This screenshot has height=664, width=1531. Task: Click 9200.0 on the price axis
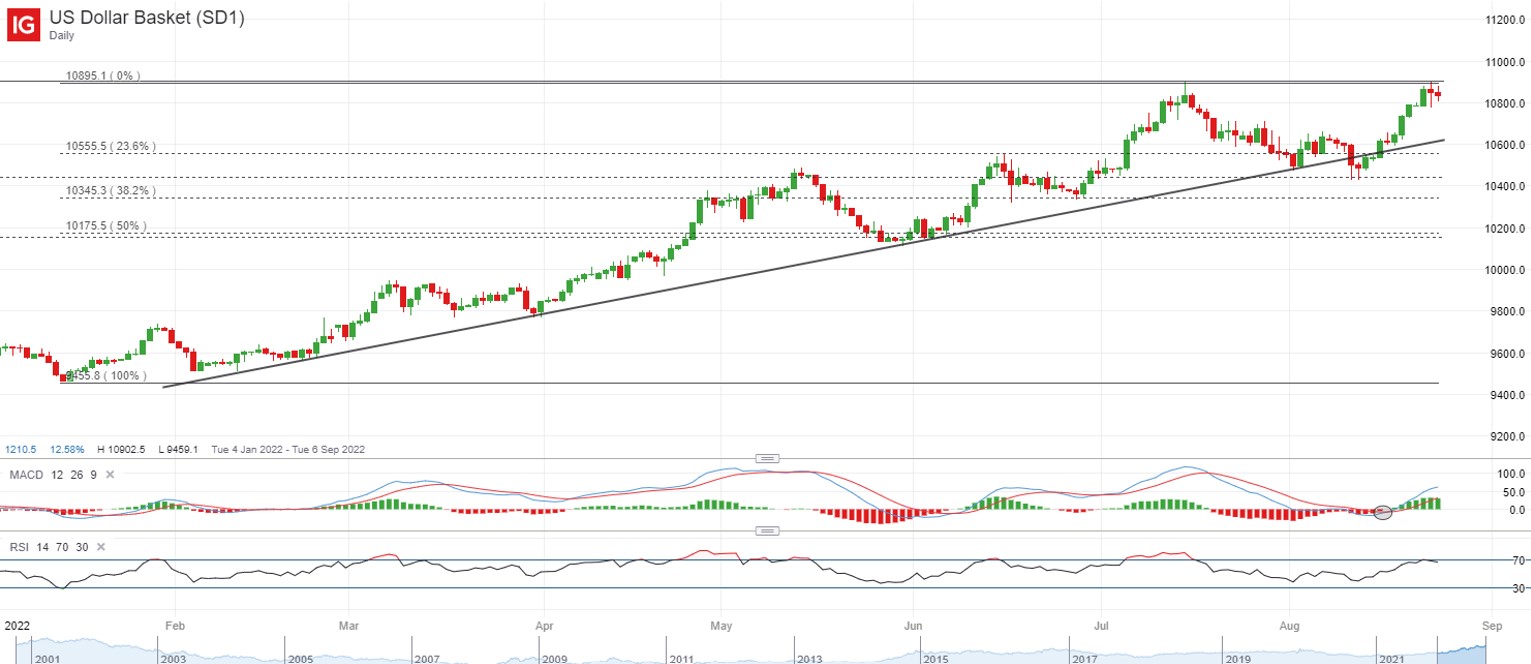click(x=1507, y=437)
